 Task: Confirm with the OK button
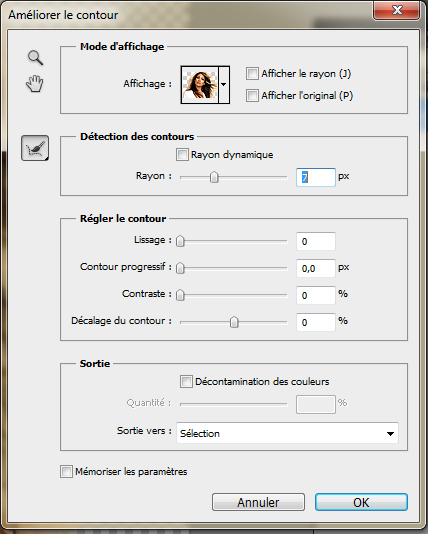(361, 502)
